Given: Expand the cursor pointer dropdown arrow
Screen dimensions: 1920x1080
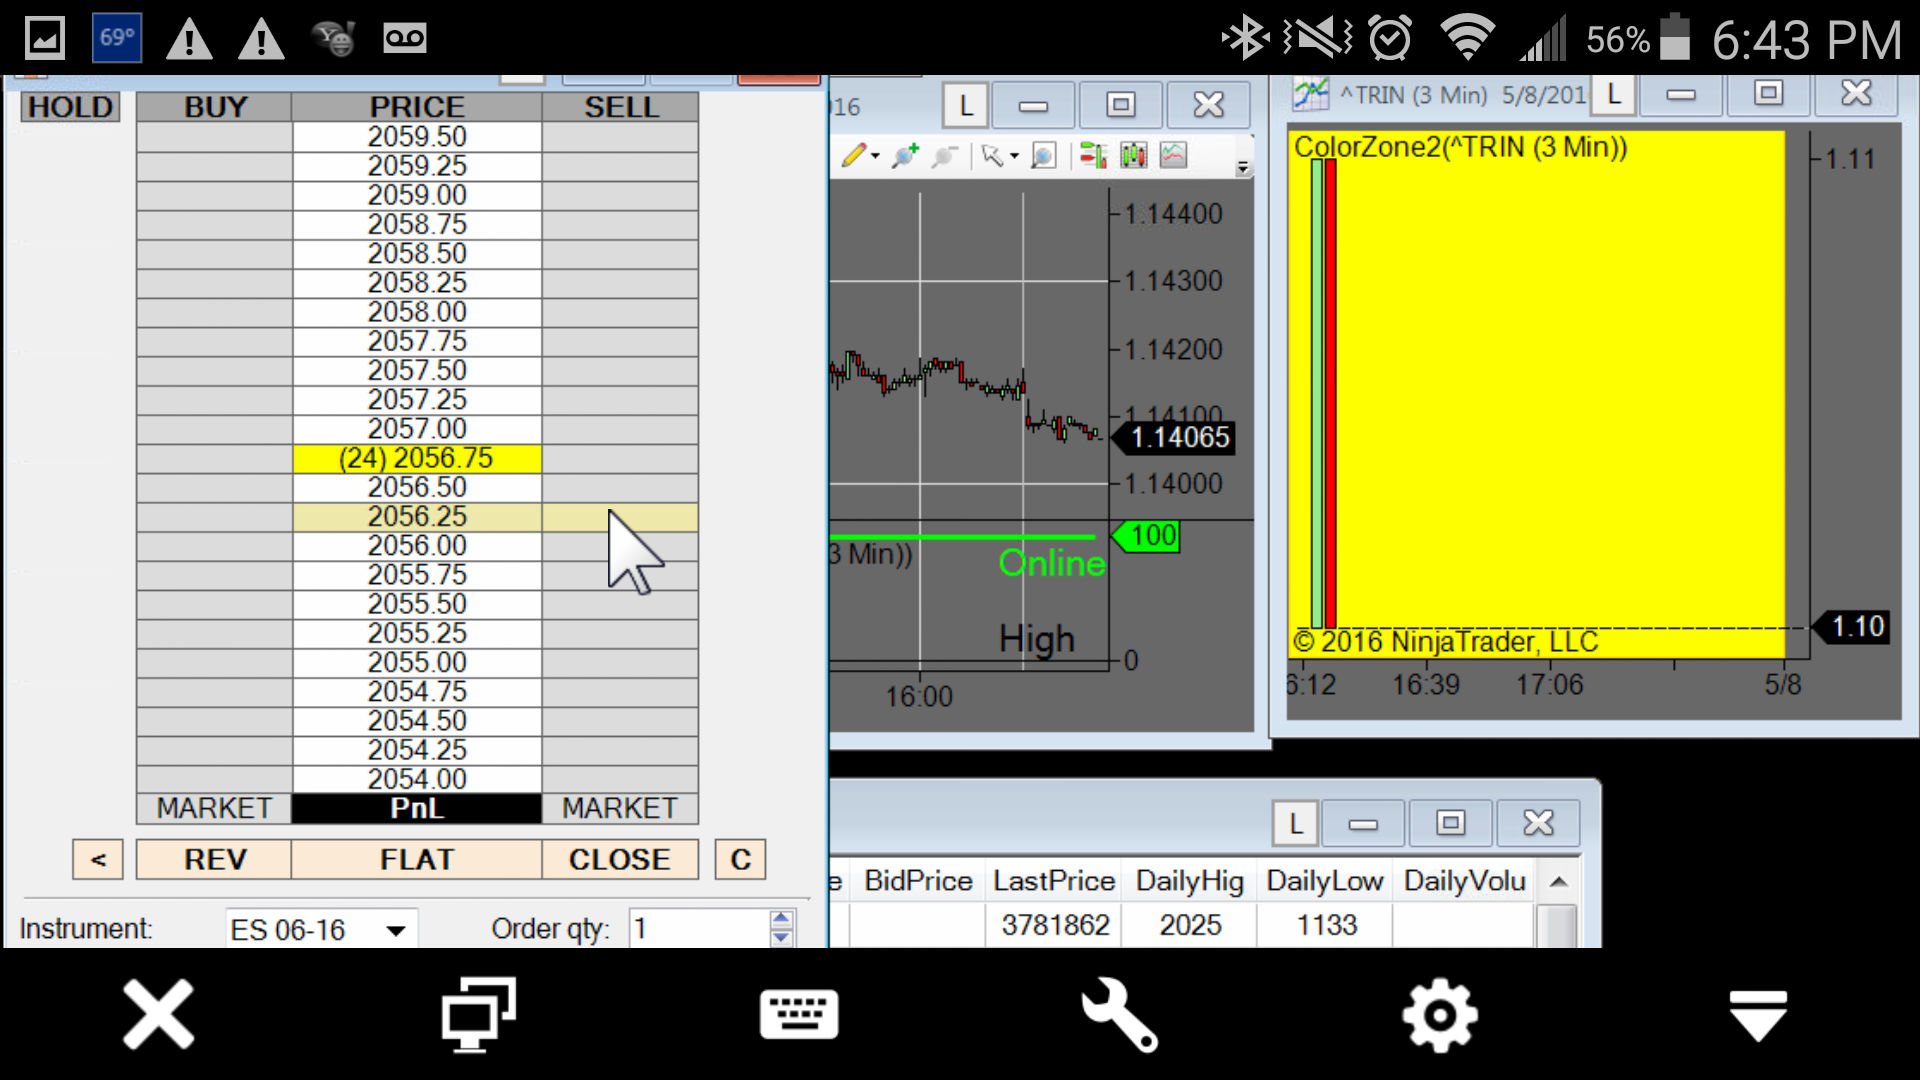Looking at the screenshot, I should coord(1014,156).
